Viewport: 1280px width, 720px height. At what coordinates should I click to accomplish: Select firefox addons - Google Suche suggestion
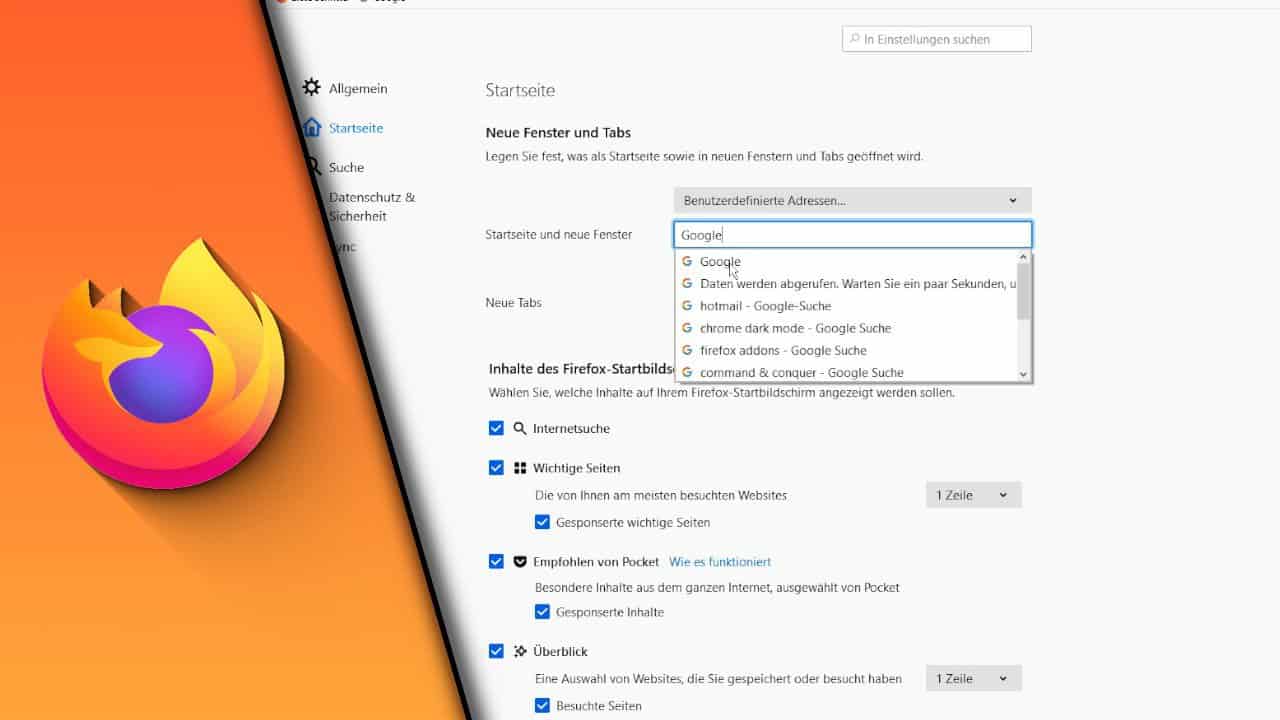click(x=846, y=350)
